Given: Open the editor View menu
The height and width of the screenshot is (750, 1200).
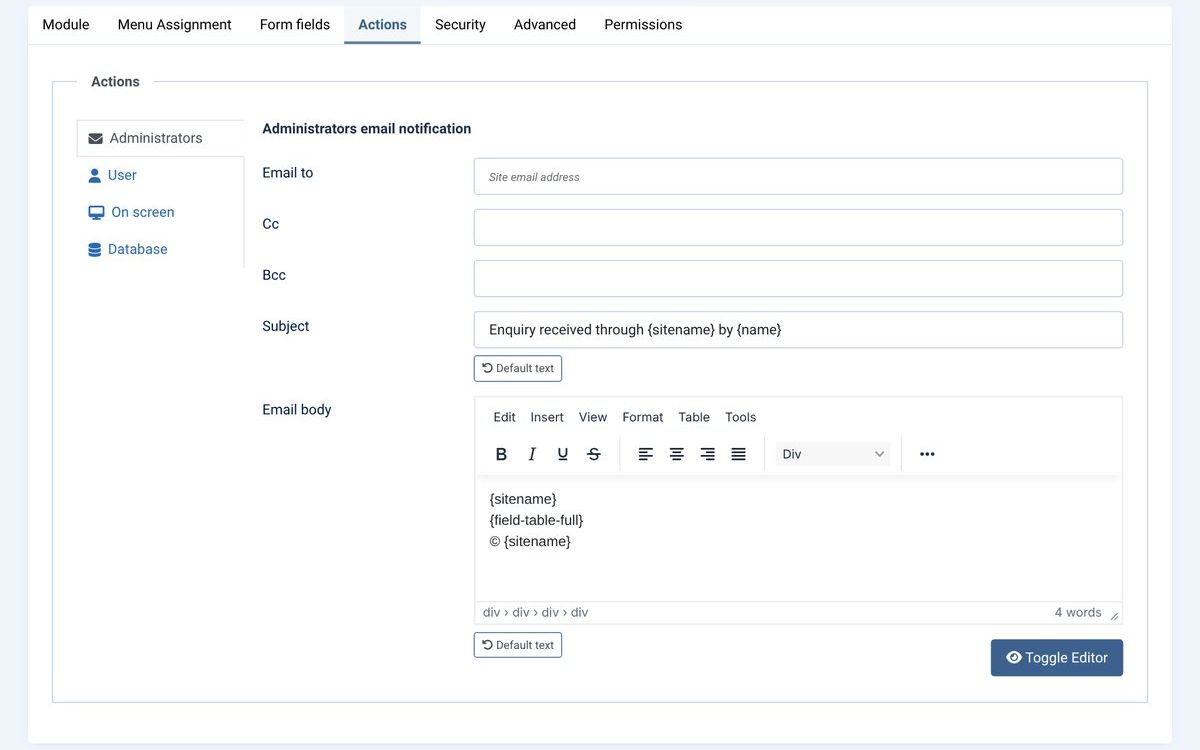Looking at the screenshot, I should [593, 417].
